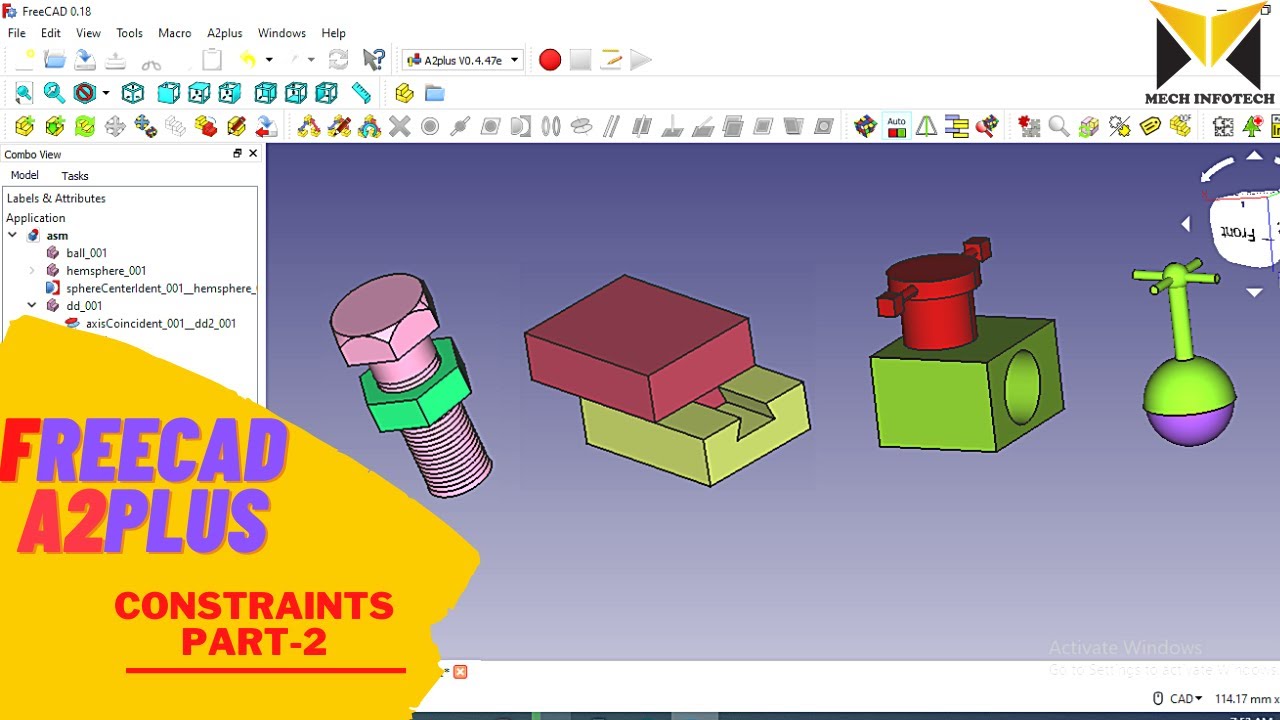The image size is (1280, 720).
Task: Click Fit All view icon
Action: [x=24, y=93]
